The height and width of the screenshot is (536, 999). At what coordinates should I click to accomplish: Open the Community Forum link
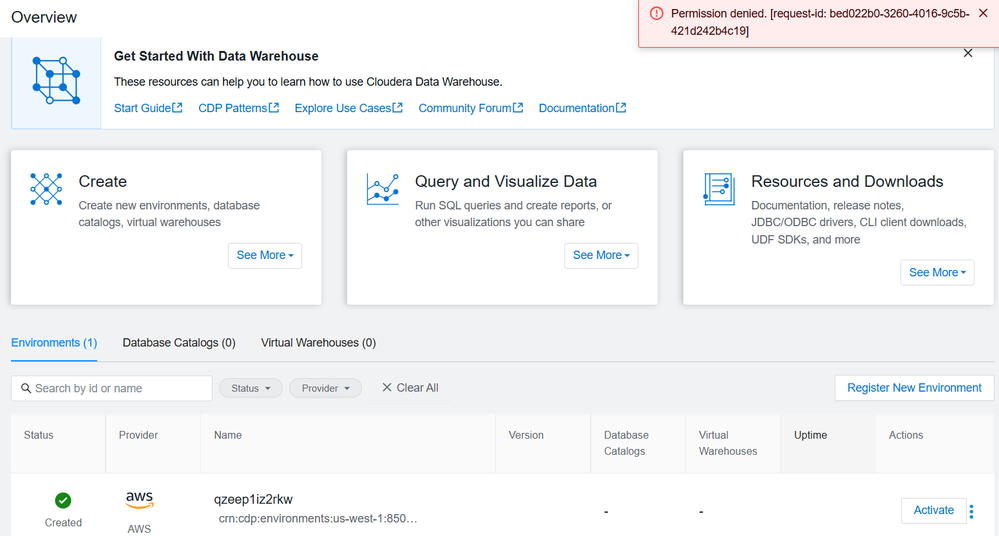click(471, 108)
